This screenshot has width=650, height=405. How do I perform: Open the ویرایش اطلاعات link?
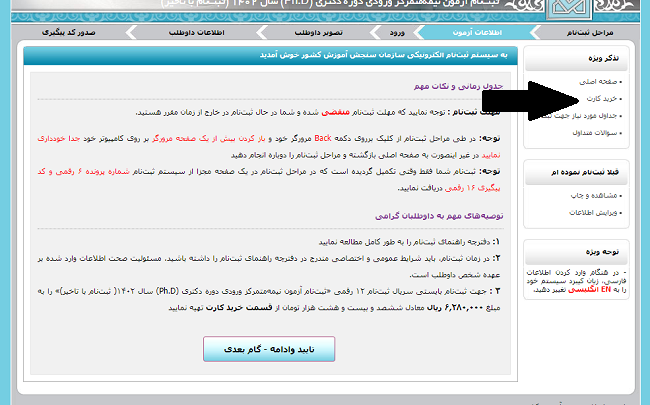(595, 213)
